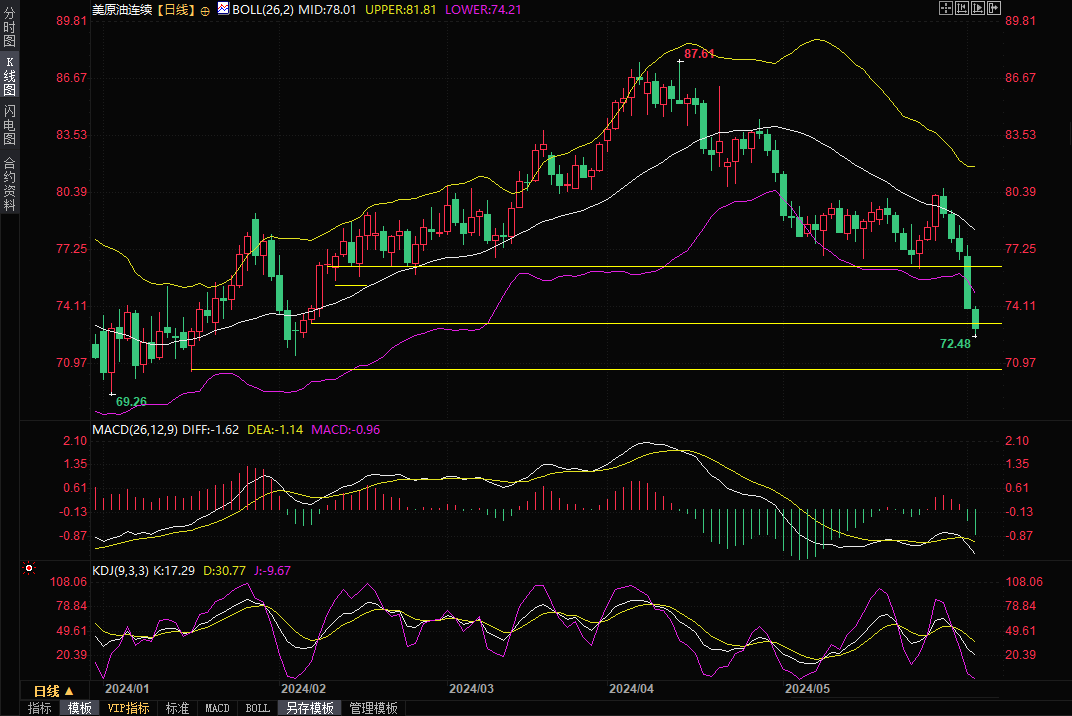
Task: Click 另存模板 to save template
Action: click(x=309, y=708)
